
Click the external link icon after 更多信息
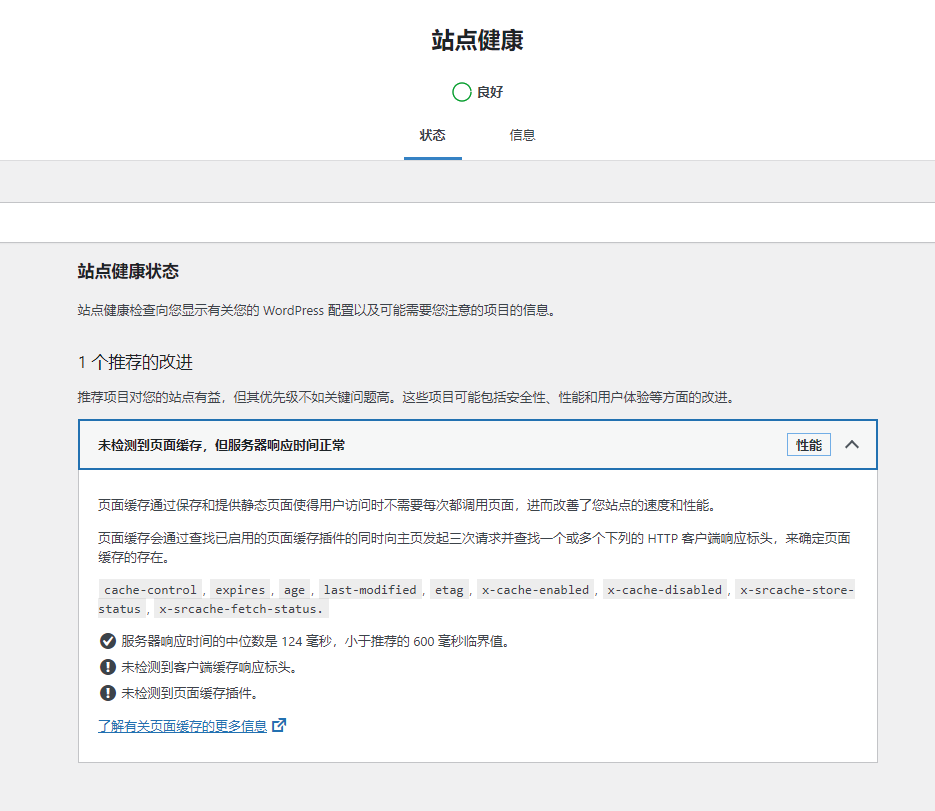tap(279, 726)
